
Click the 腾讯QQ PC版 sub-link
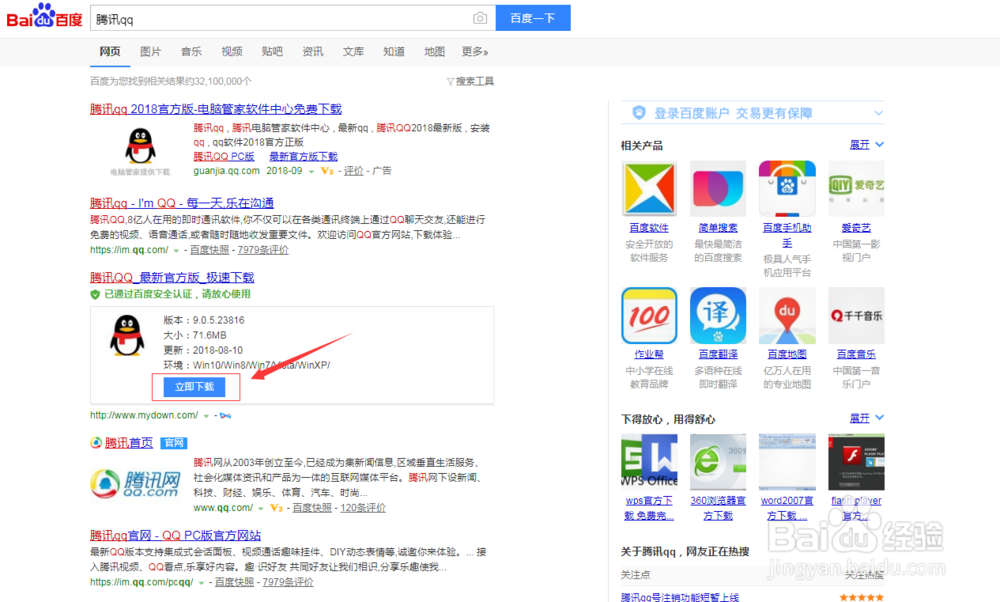click(x=224, y=156)
